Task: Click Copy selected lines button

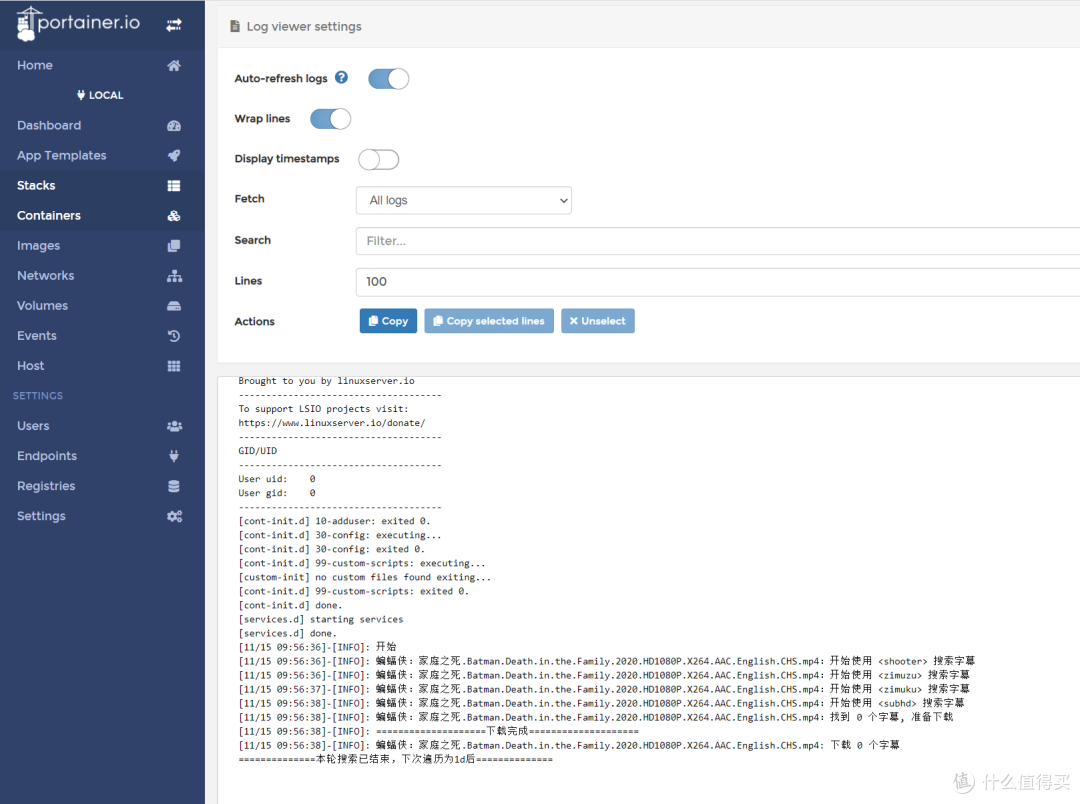Action: click(x=489, y=321)
